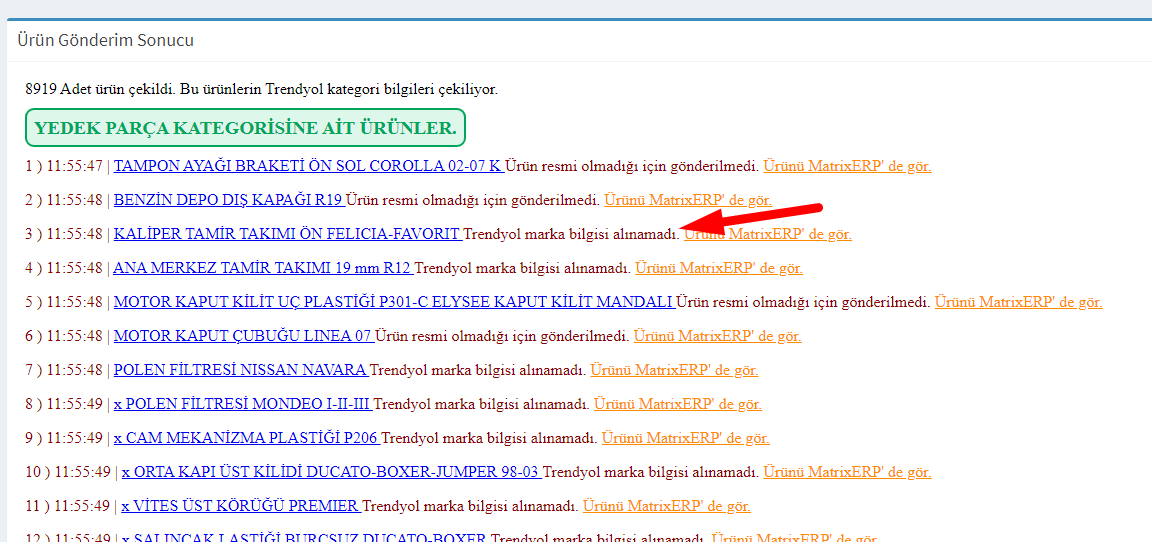Follow MatrixERP link for MOTOR KAPUT ÇUBUĞU LINEA
This screenshot has height=542, width=1152.
[x=717, y=336]
